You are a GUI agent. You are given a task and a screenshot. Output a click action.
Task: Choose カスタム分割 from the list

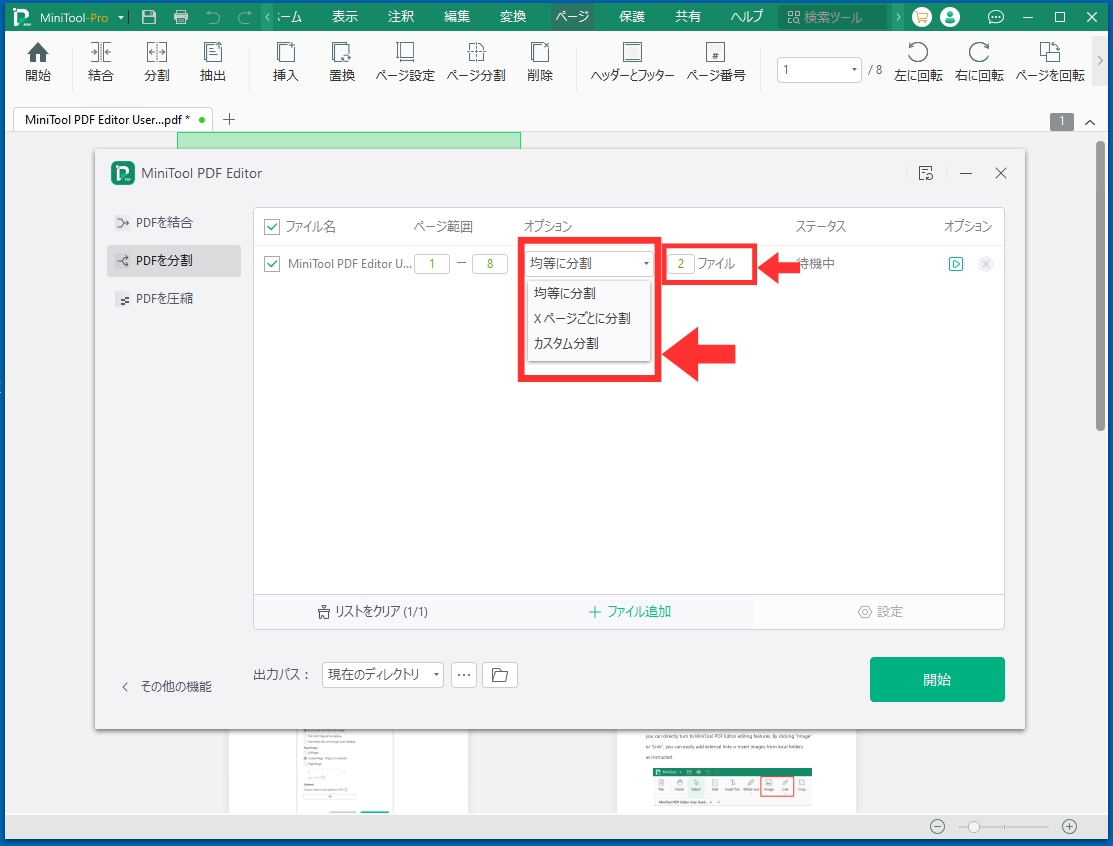coord(588,344)
